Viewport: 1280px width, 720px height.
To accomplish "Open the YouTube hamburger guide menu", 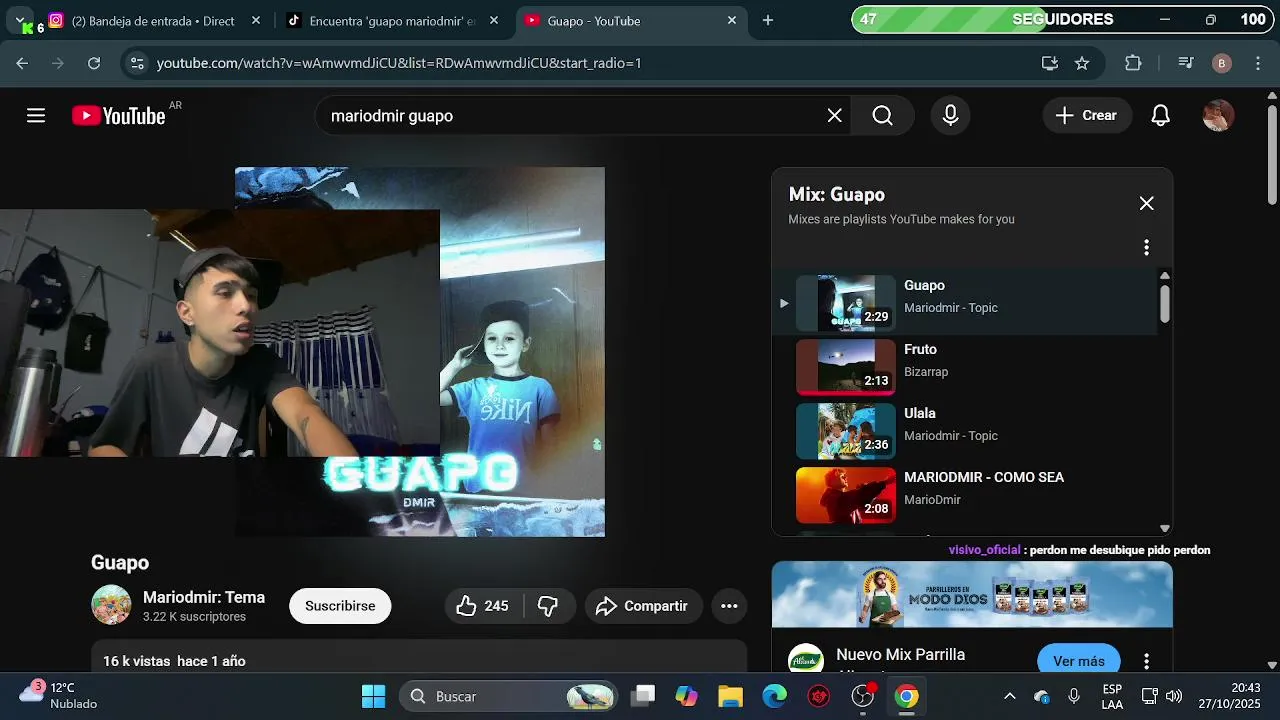I will point(36,116).
